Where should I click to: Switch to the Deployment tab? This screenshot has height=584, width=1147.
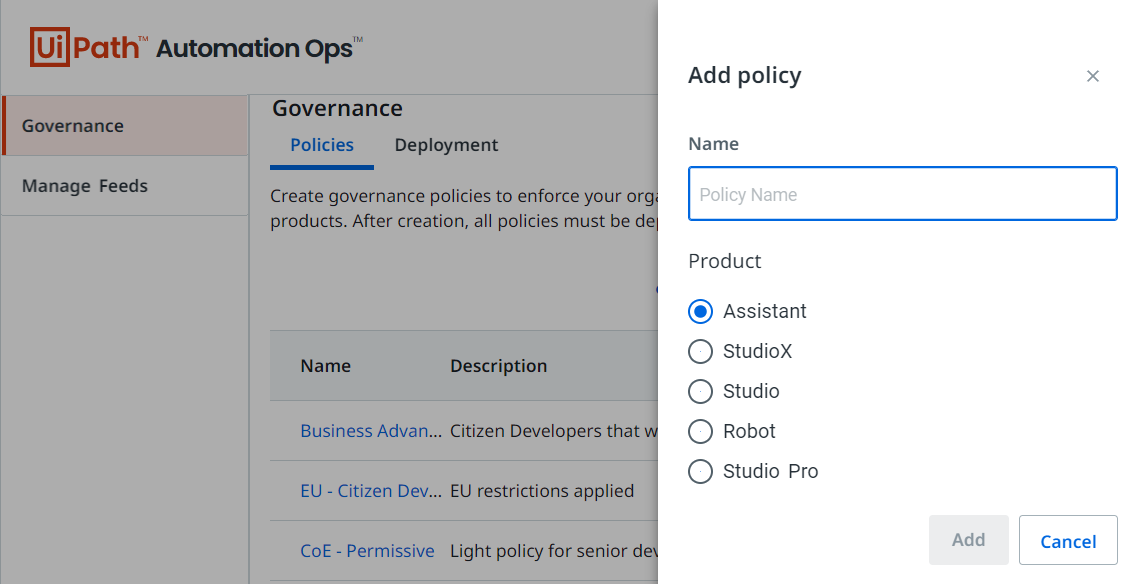tap(446, 145)
